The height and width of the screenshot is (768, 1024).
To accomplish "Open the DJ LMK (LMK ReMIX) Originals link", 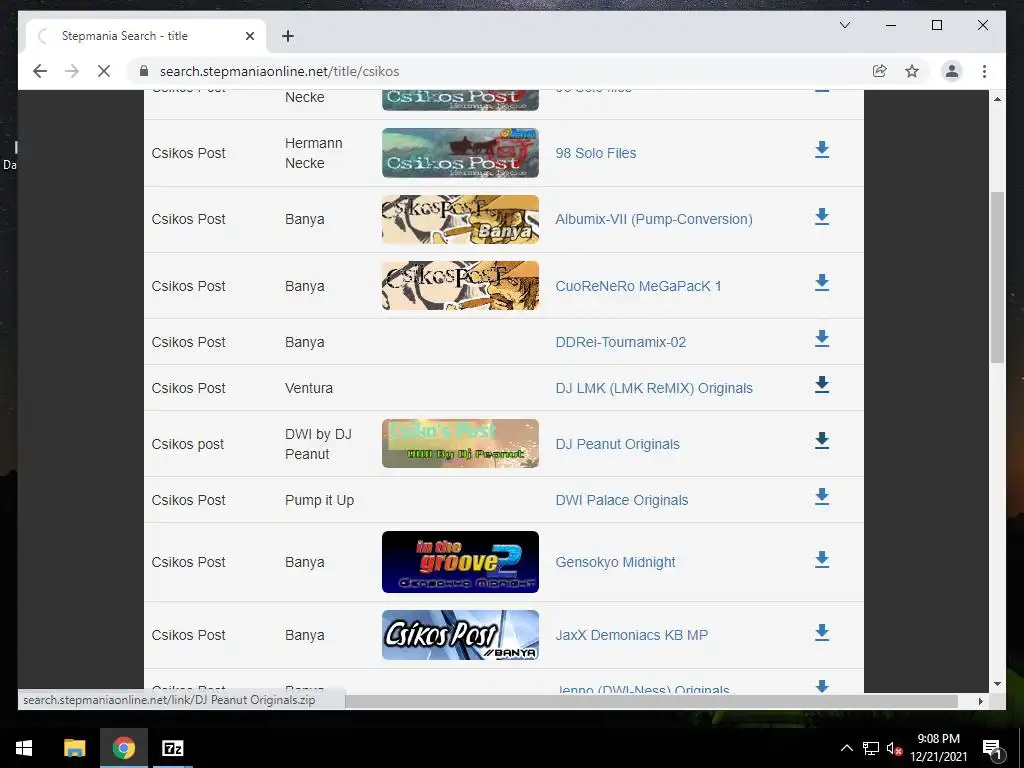I will pyautogui.click(x=654, y=388).
